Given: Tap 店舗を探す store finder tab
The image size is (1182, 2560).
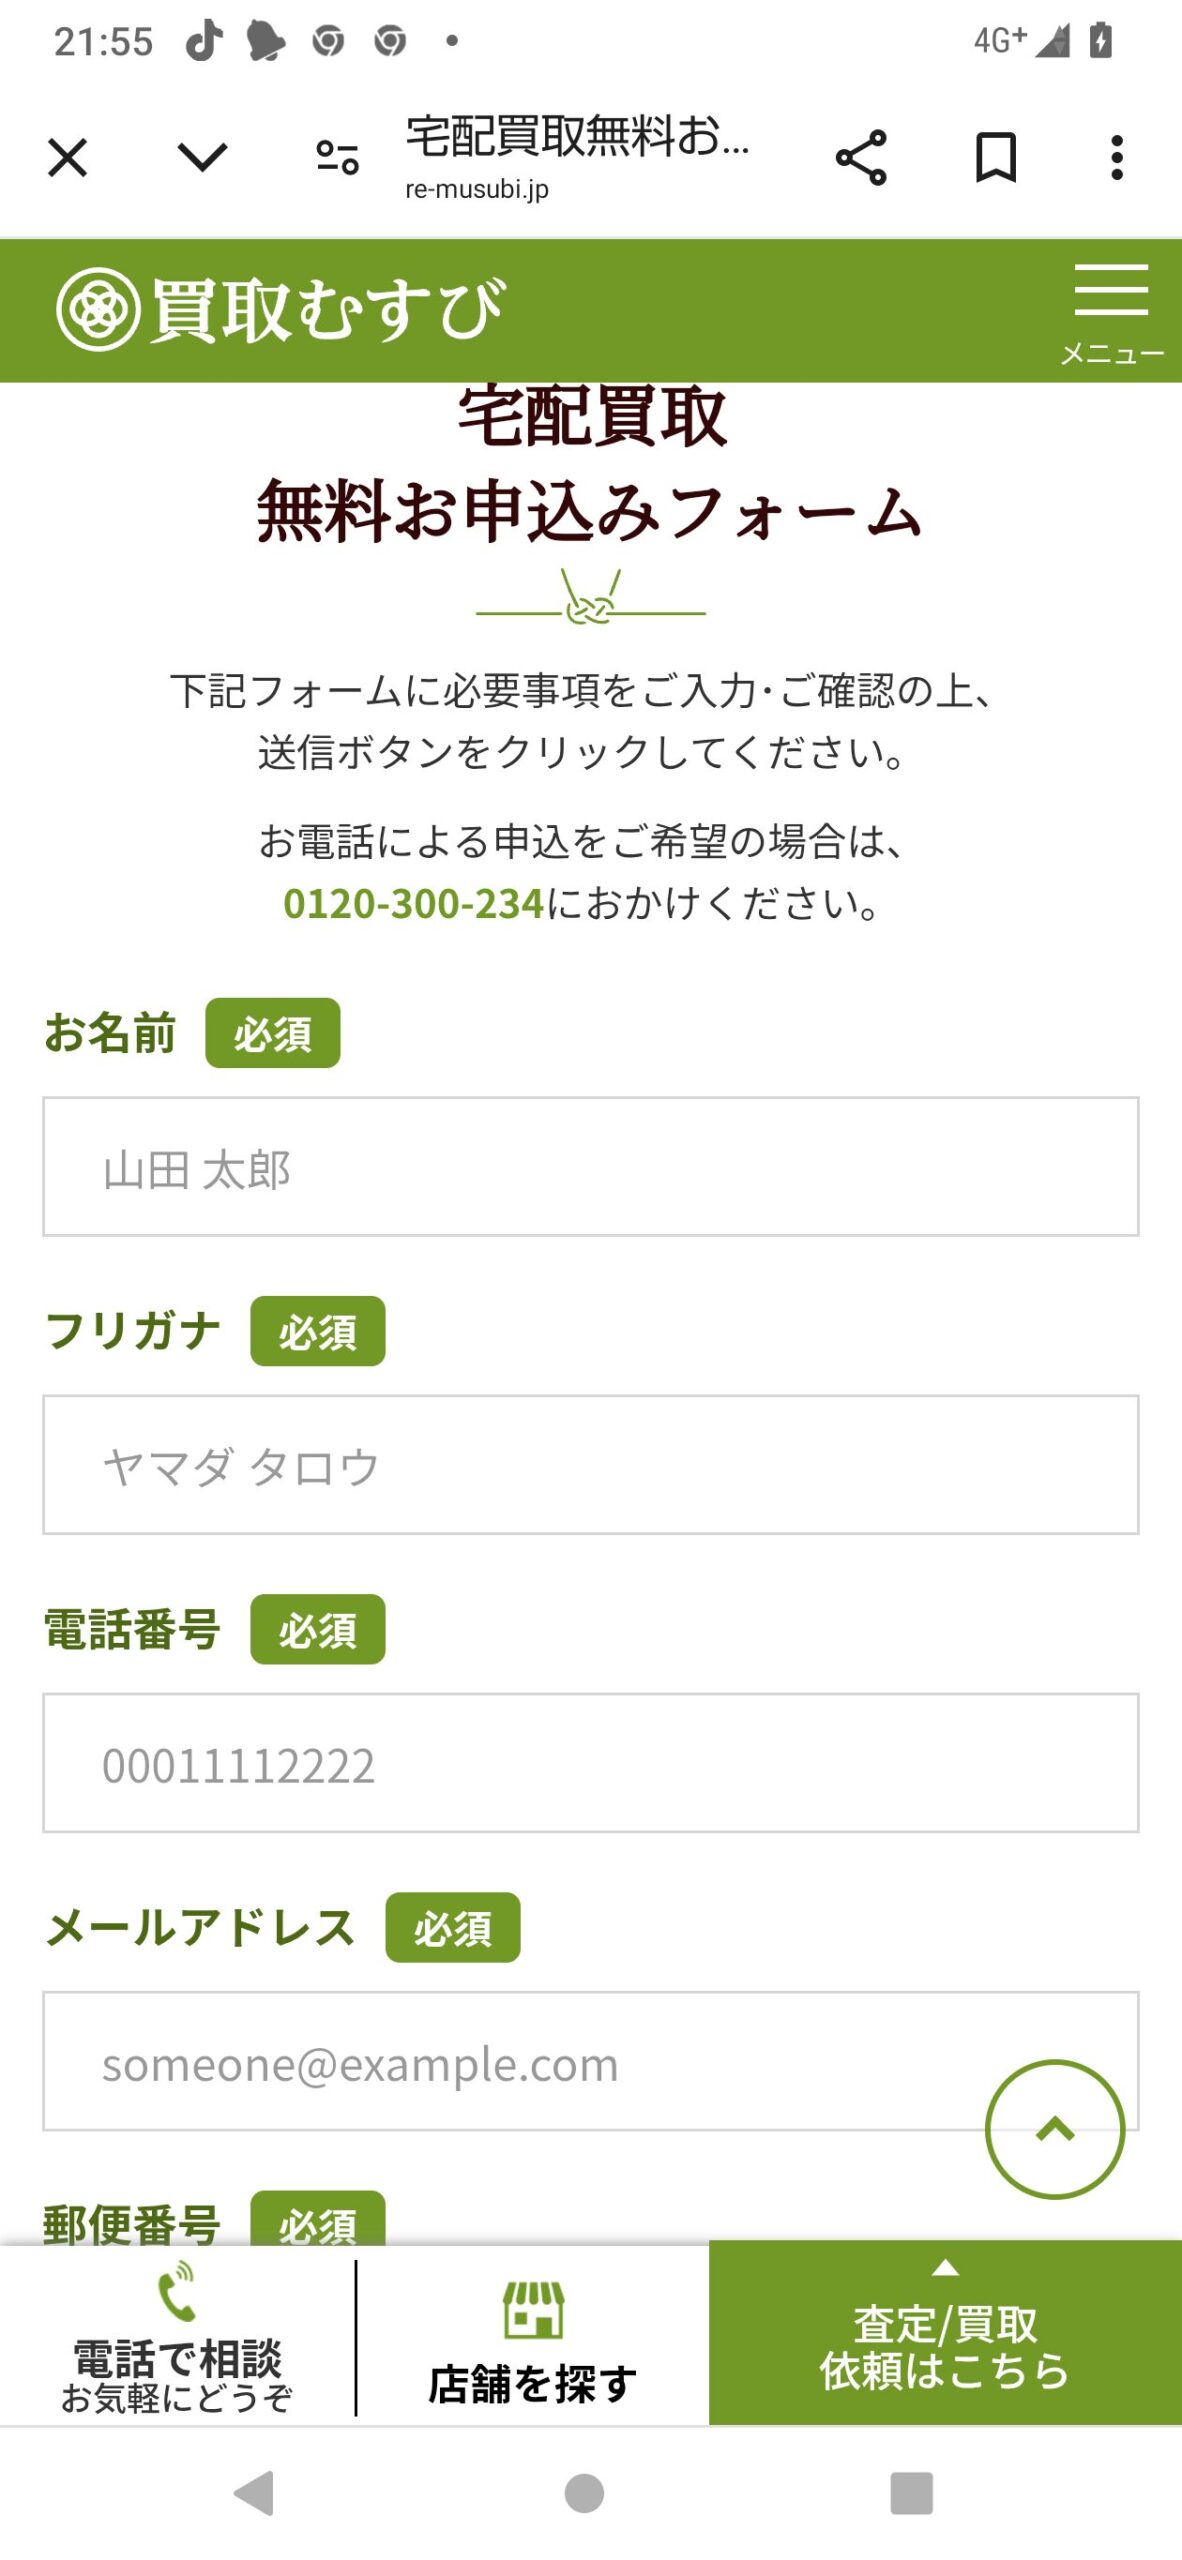Looking at the screenshot, I should tap(533, 2340).
